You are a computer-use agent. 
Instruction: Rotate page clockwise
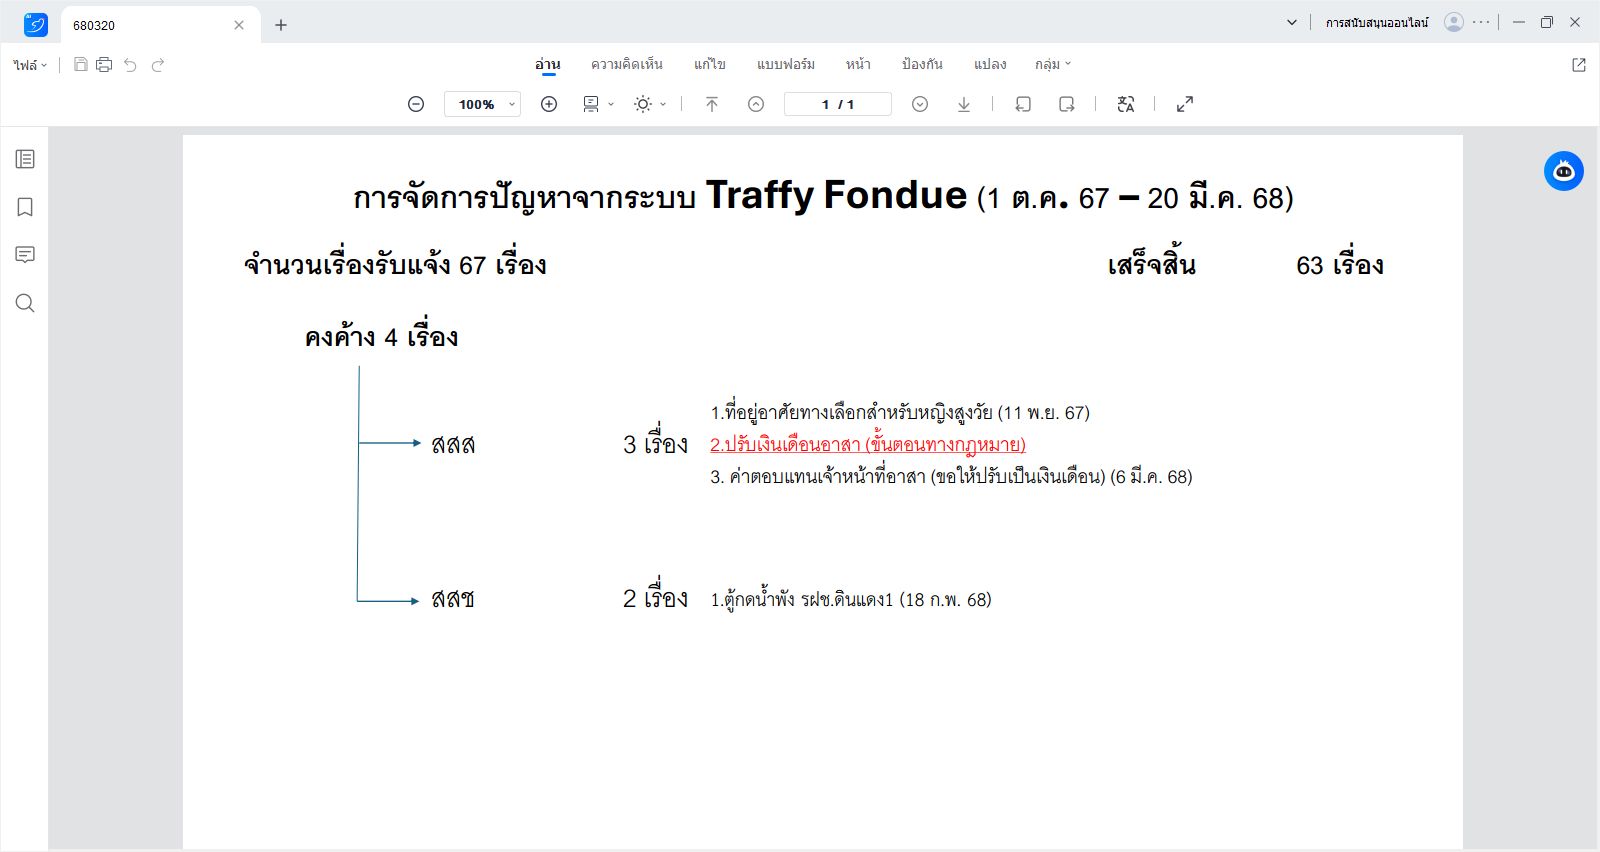(1067, 104)
